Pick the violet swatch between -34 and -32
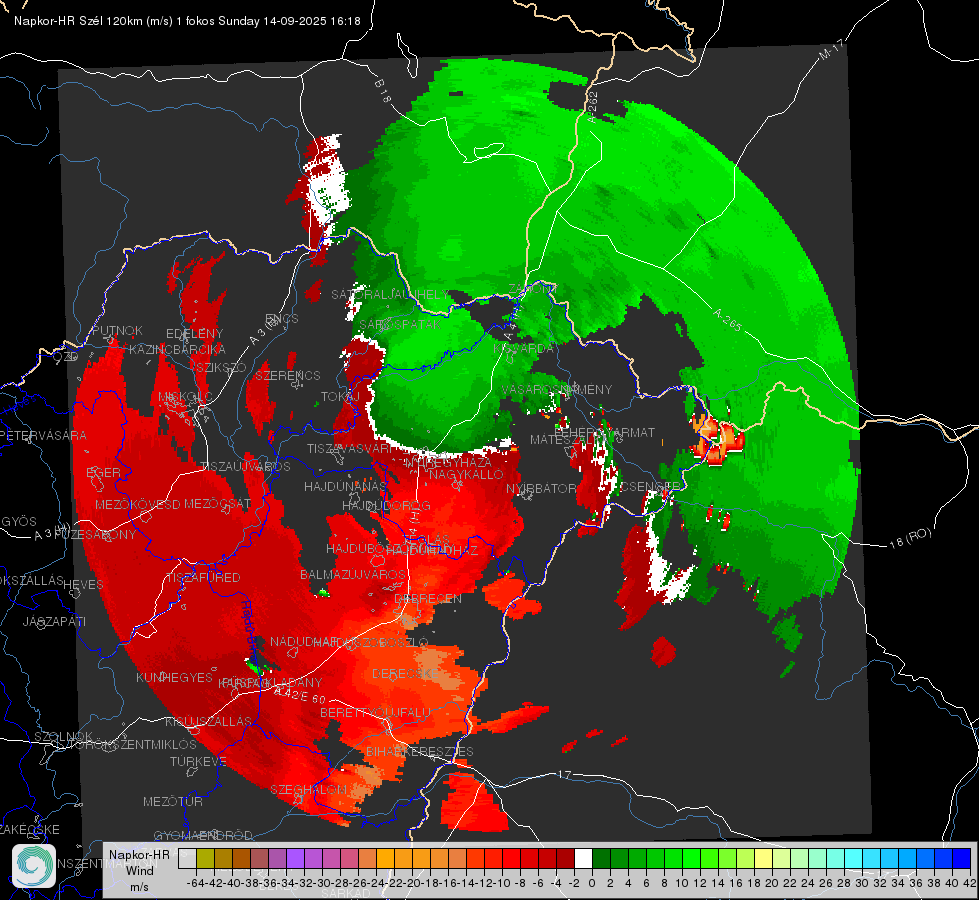 click(x=295, y=858)
